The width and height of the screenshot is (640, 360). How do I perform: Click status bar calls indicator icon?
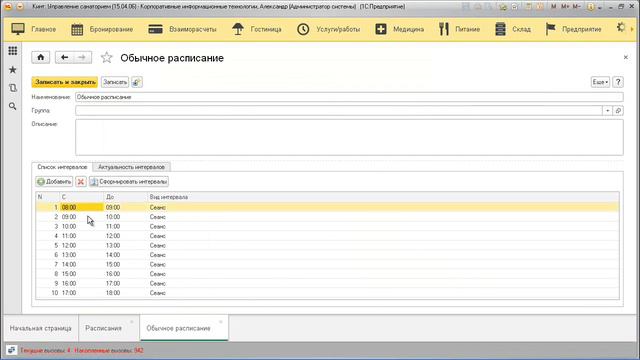(11, 350)
